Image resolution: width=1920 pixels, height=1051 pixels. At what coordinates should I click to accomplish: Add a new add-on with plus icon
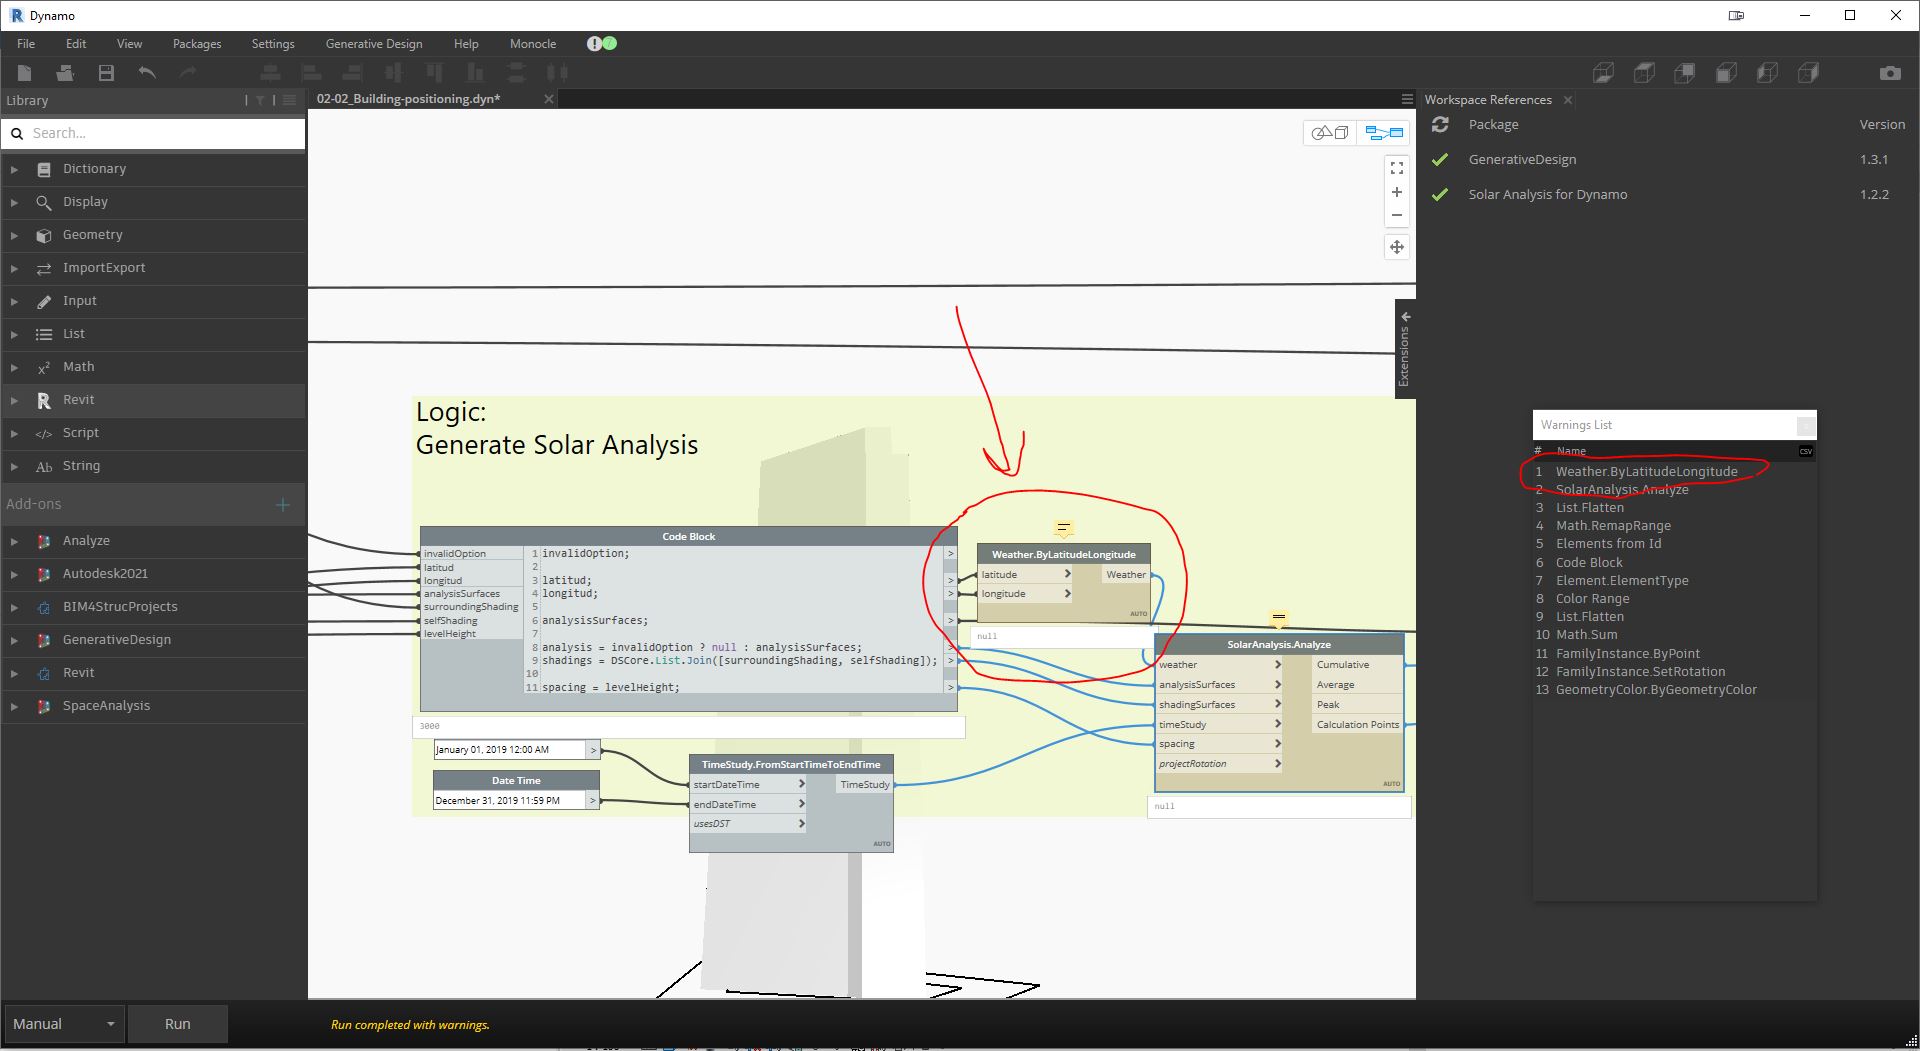pos(283,505)
